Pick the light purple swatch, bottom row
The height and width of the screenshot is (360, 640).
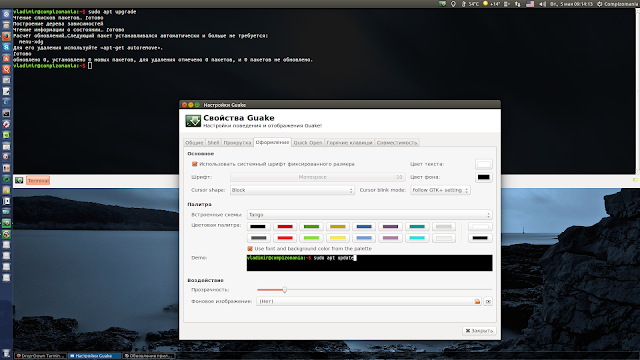click(x=391, y=238)
